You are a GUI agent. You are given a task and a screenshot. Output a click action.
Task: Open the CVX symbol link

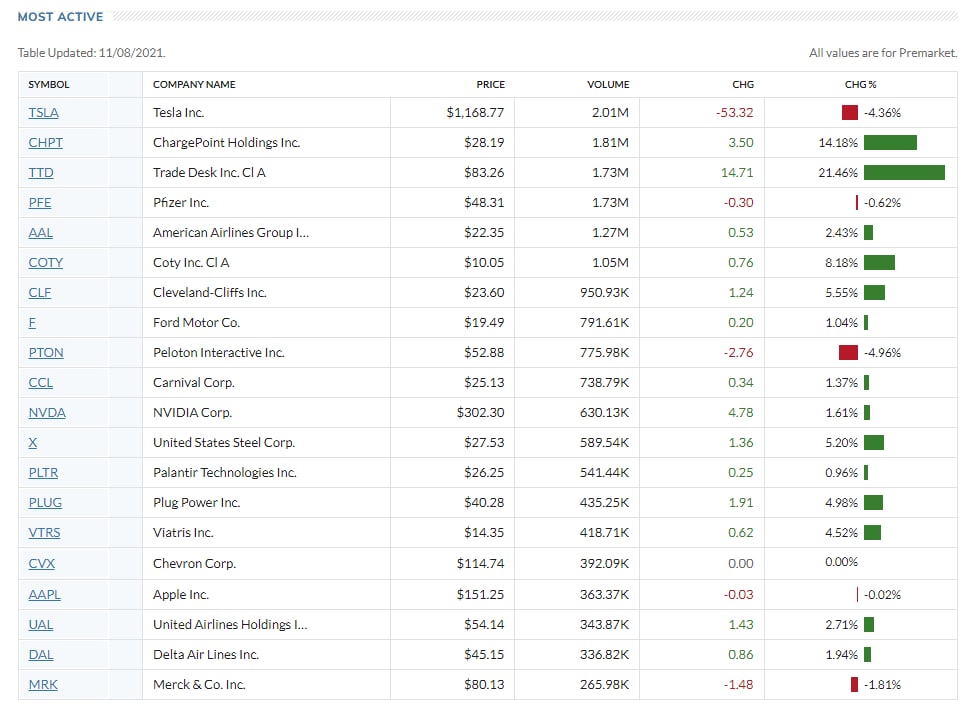click(41, 564)
